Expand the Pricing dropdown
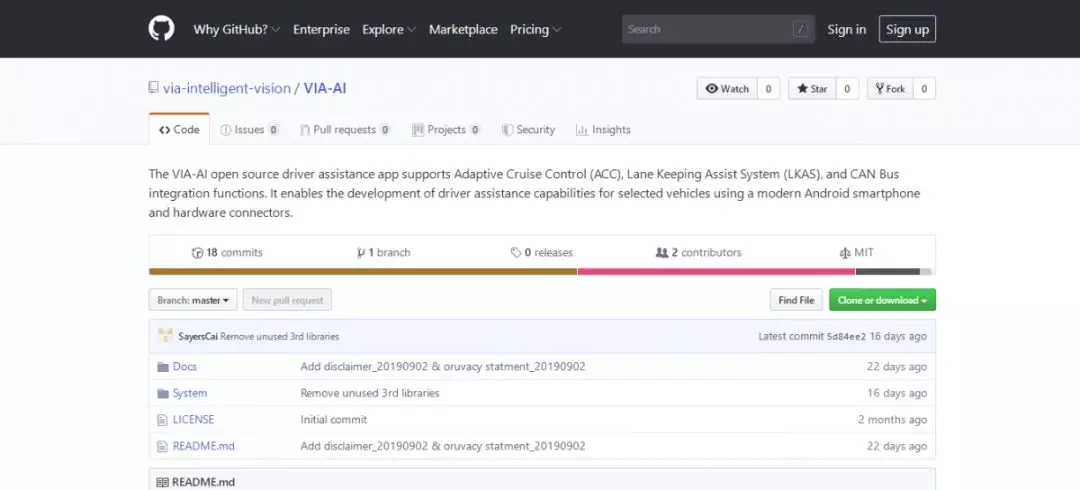Viewport: 1080px width, 490px height. tap(536, 30)
